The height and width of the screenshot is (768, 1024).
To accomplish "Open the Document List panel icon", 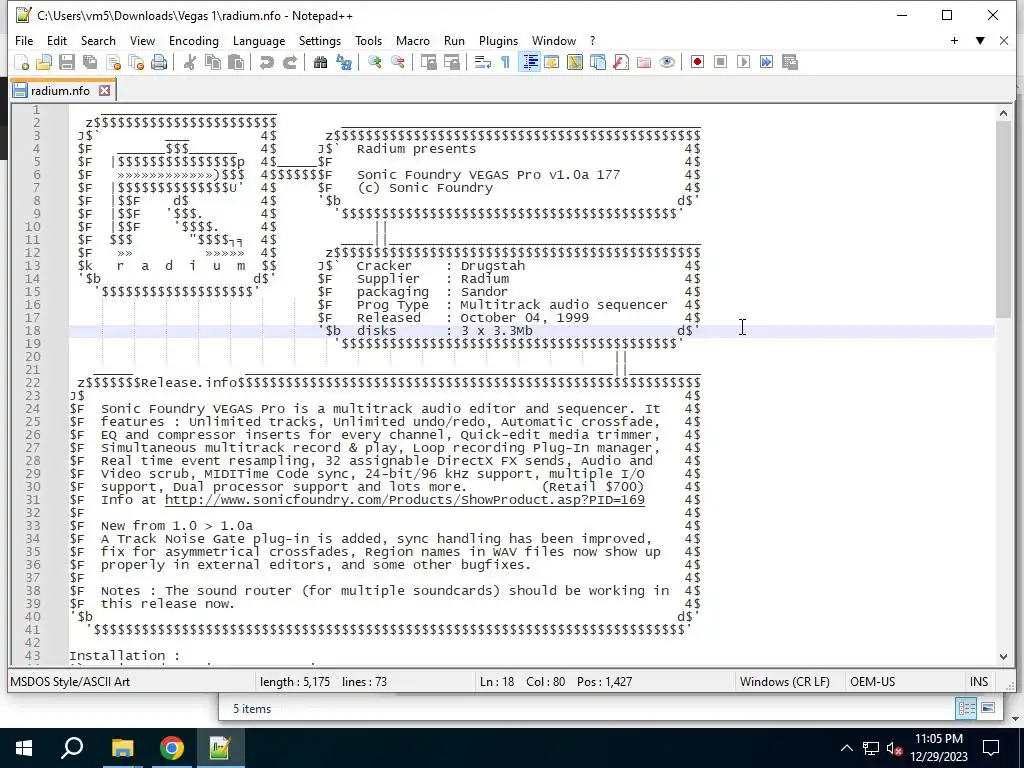I will click(598, 62).
